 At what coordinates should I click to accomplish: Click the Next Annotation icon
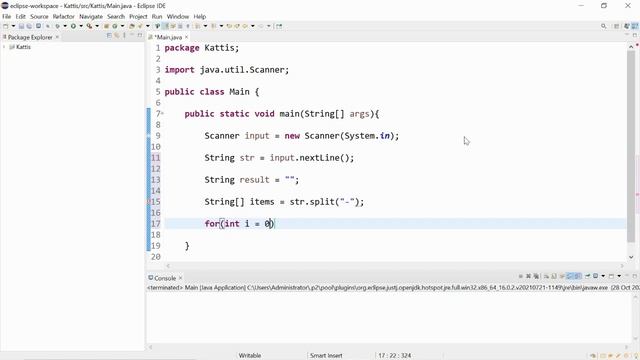198,26
